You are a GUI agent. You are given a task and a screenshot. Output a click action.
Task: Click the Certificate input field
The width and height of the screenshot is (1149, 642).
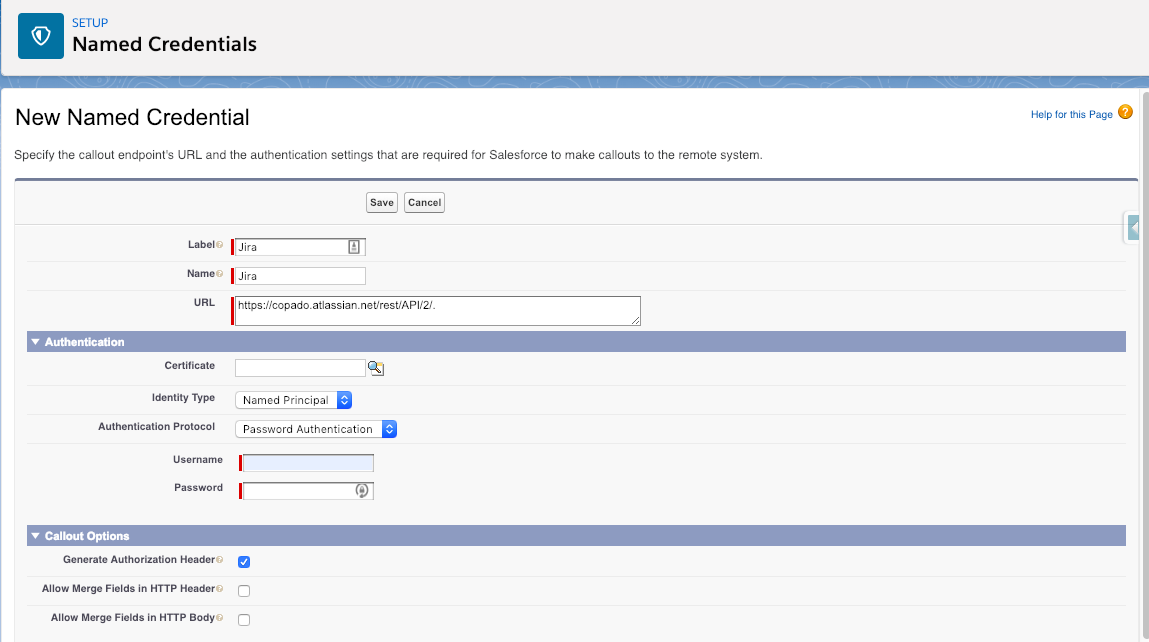point(300,368)
